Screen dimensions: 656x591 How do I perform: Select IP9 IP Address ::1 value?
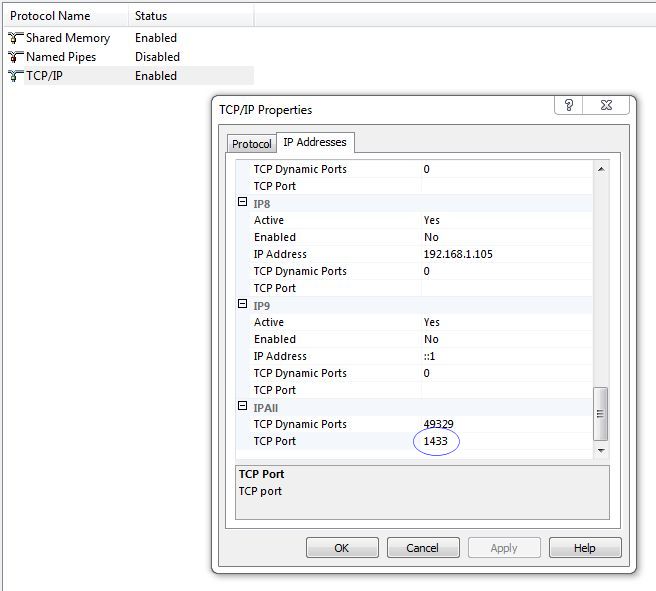click(x=429, y=356)
